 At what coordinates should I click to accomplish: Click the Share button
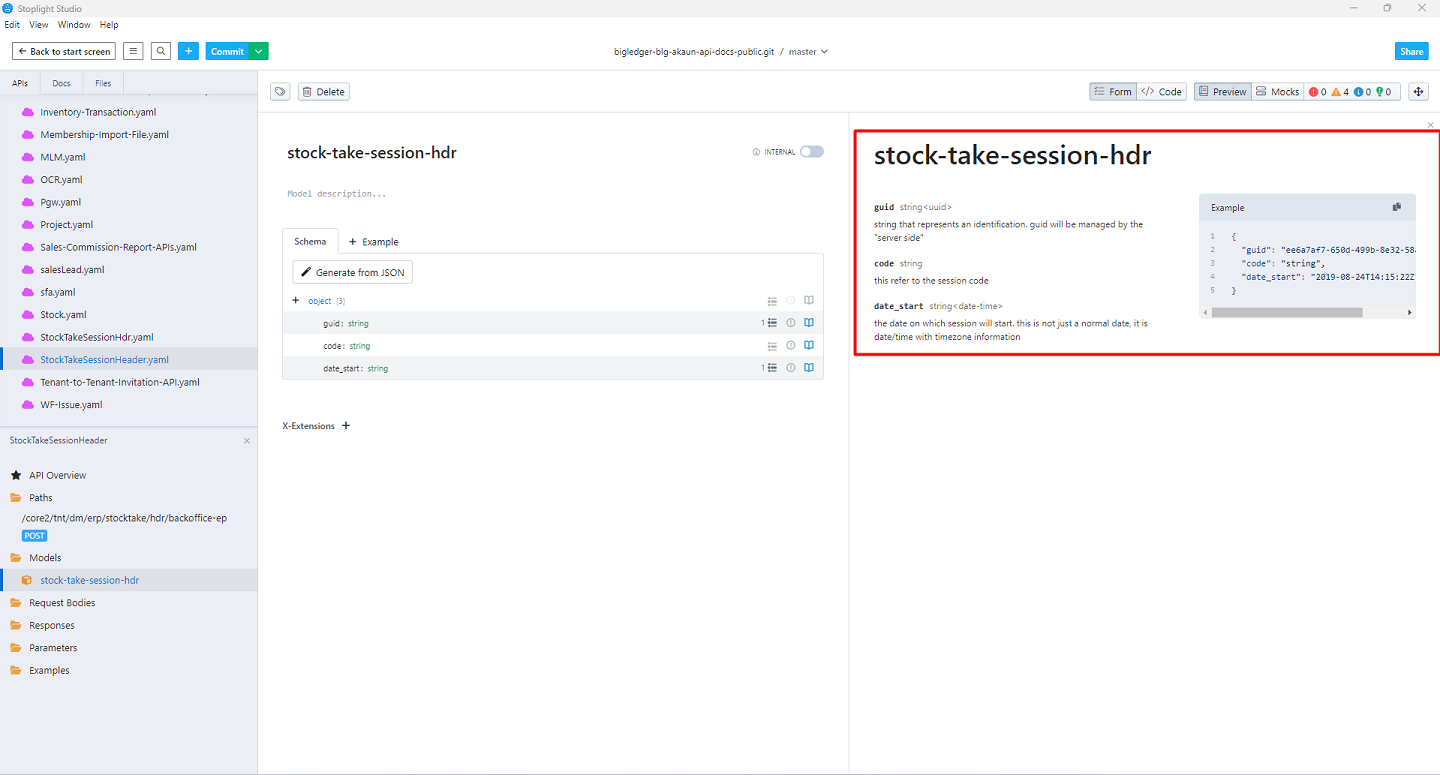point(1411,51)
